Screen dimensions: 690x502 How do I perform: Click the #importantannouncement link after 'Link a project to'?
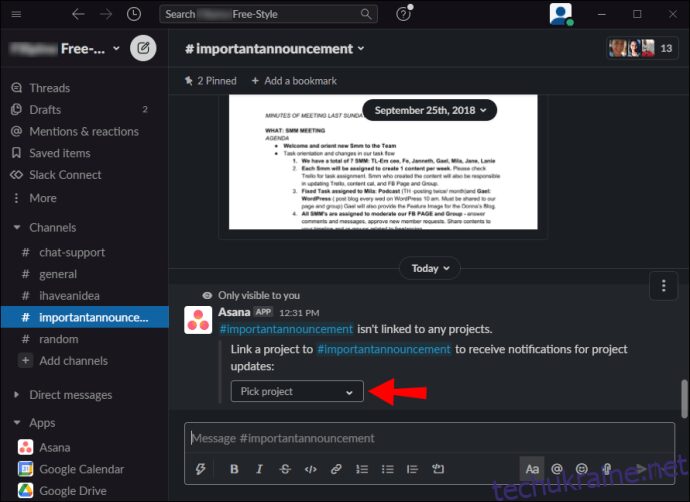384,349
